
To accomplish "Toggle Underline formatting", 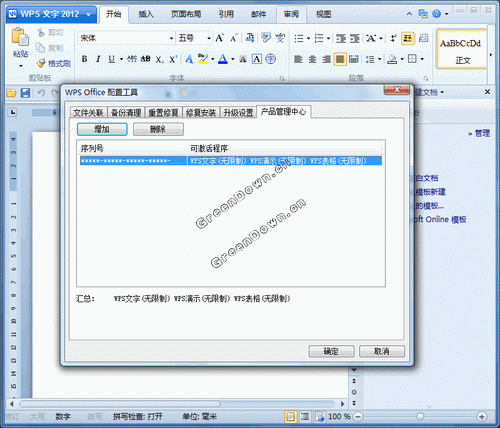I will click(x=112, y=59).
